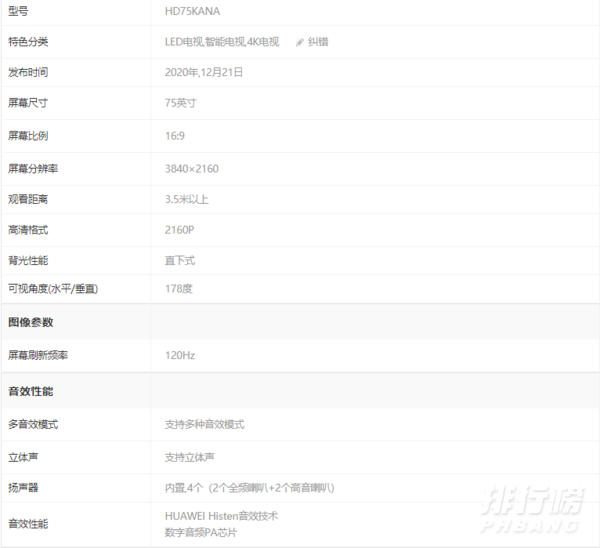Click the 屏幕刷新频率 label
This screenshot has height=548, width=600.
38,356
